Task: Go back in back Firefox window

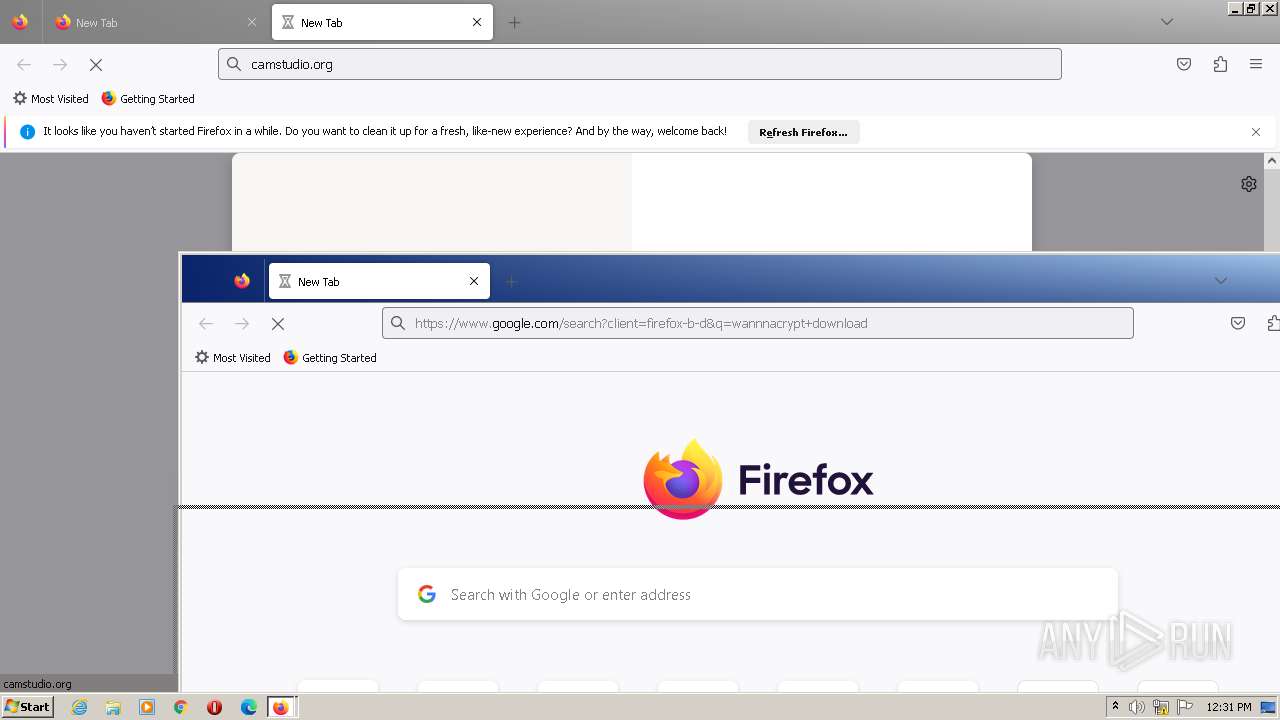Action: [24, 64]
